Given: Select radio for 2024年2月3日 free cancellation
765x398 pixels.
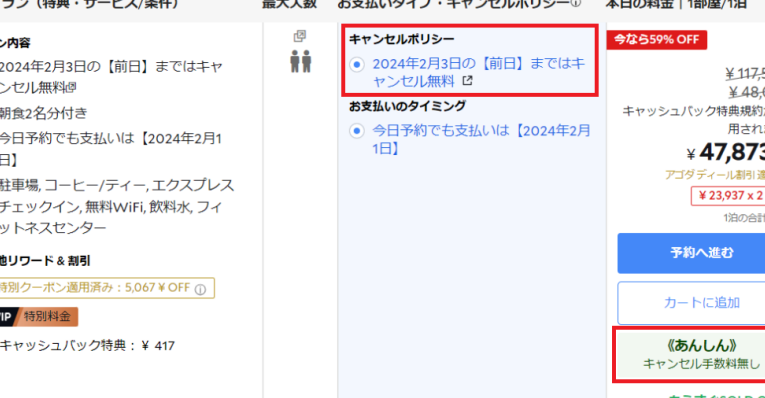Looking at the screenshot, I should point(357,64).
